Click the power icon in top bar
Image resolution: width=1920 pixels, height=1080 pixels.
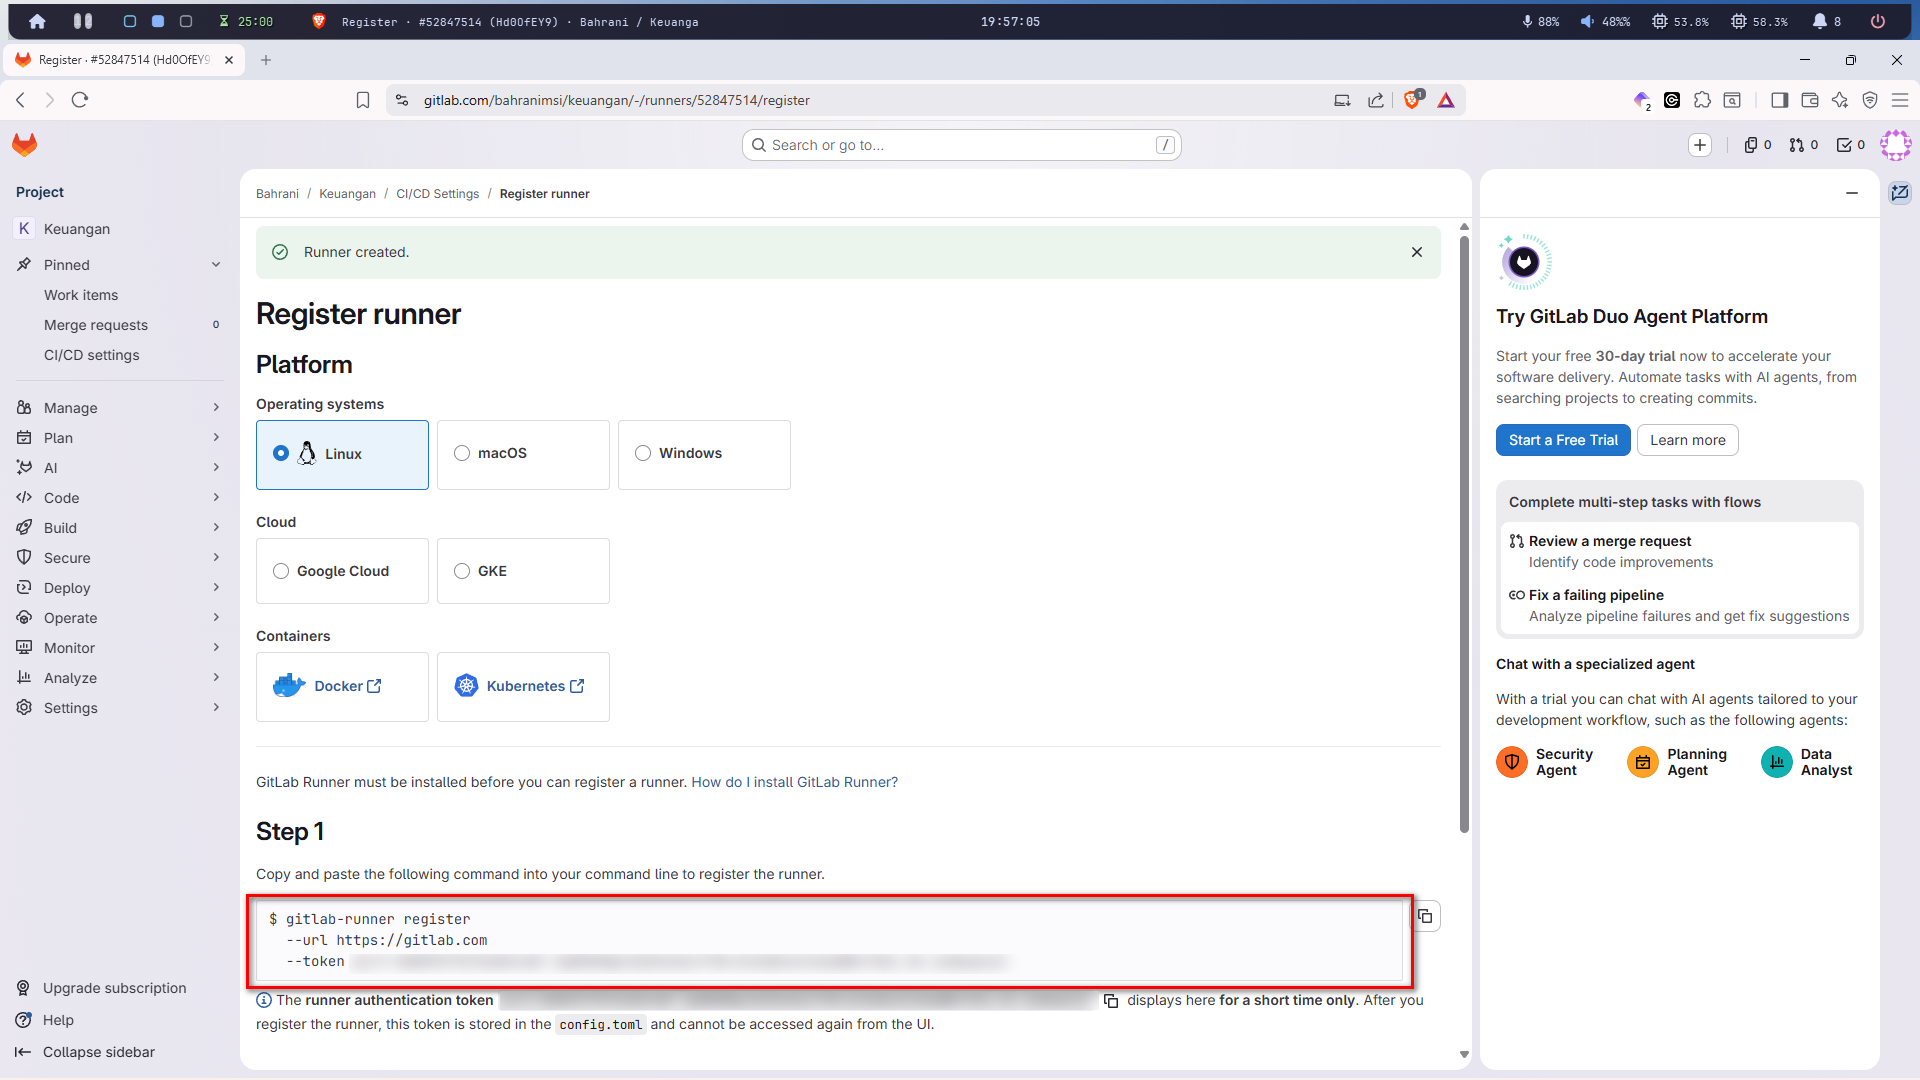click(1878, 21)
